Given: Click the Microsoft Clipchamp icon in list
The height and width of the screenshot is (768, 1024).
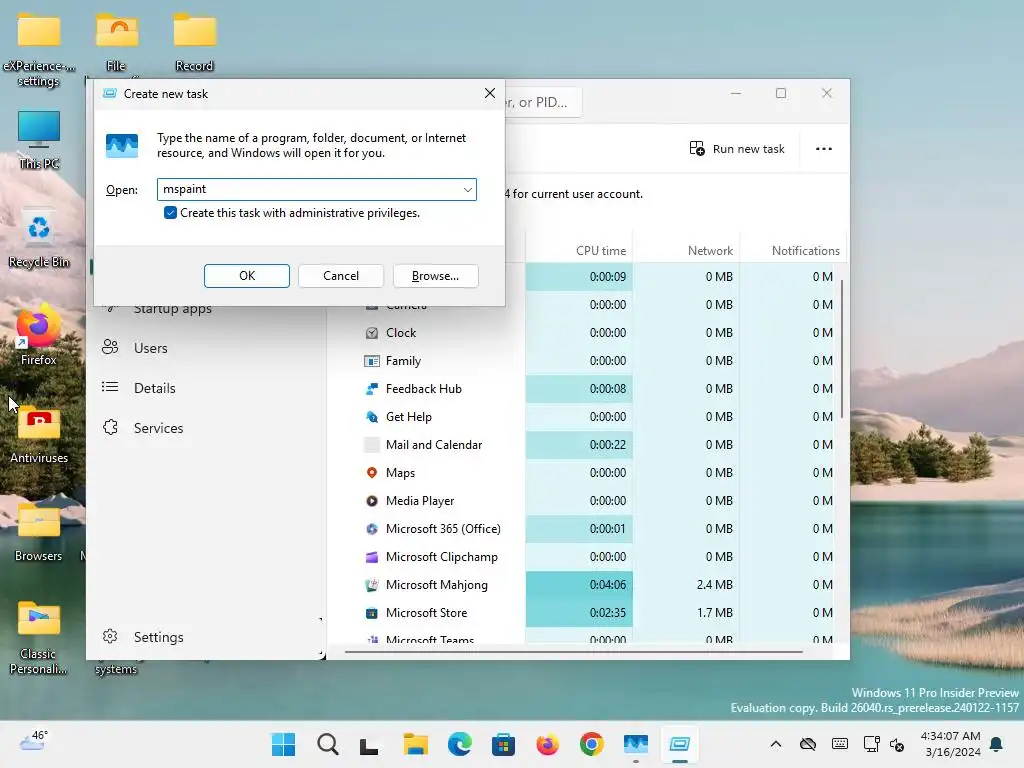Looking at the screenshot, I should [x=372, y=557].
